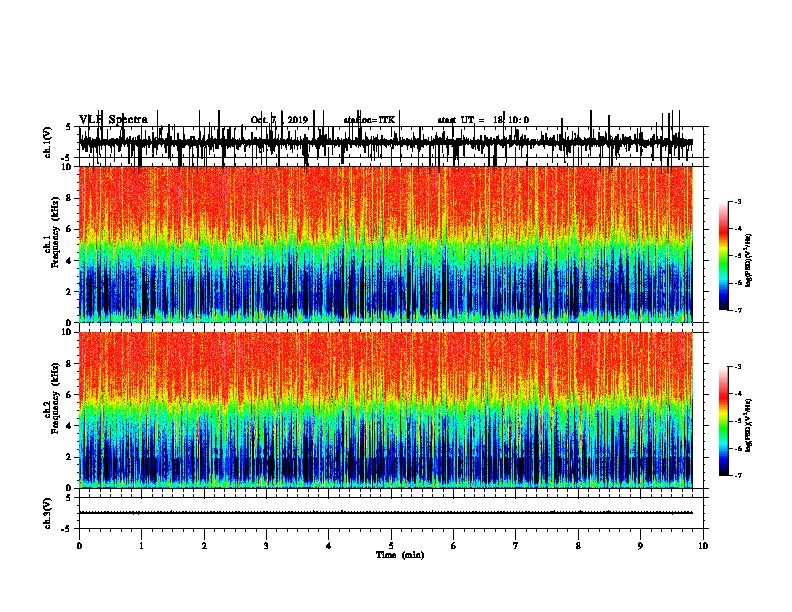Click the ch.1 frequency axis "6" kHz tick label
This screenshot has height=612, width=792.
coord(69,229)
